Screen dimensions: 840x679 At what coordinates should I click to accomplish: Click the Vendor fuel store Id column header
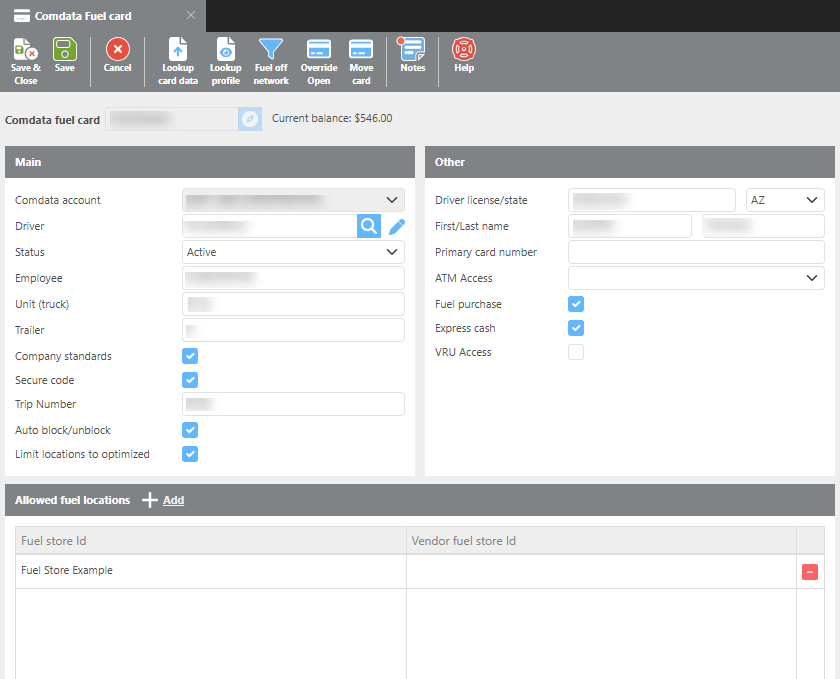click(601, 541)
